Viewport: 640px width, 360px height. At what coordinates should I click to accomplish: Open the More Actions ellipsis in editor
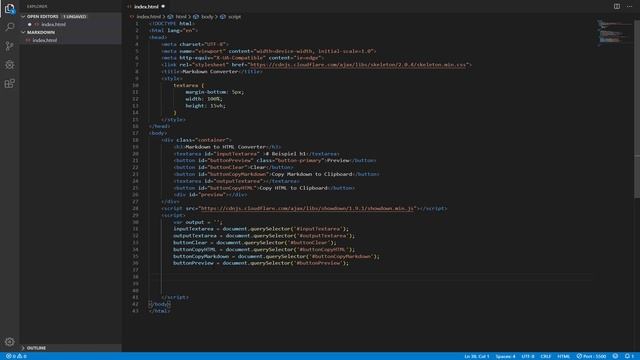pos(629,7)
